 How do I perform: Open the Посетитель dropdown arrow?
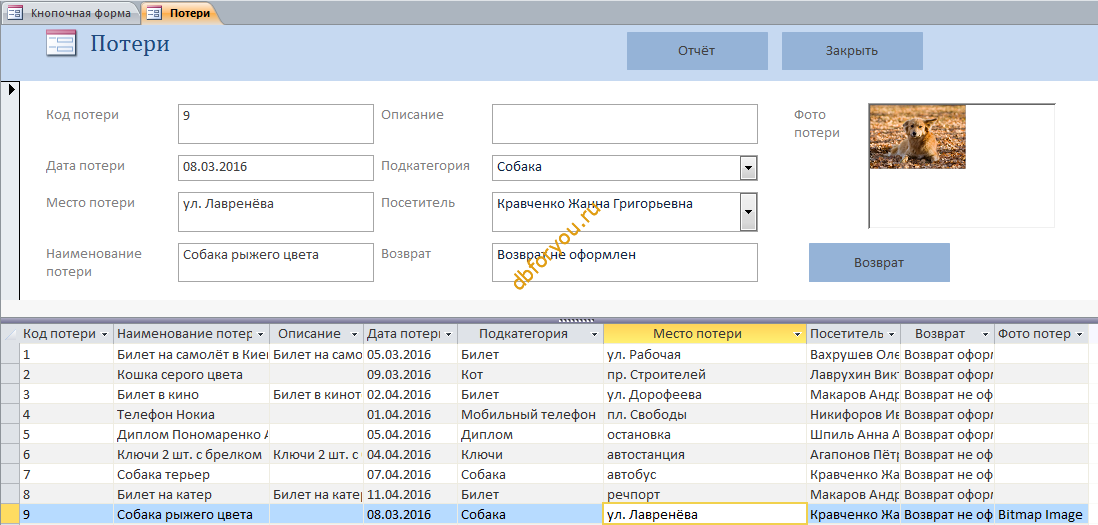[x=748, y=211]
